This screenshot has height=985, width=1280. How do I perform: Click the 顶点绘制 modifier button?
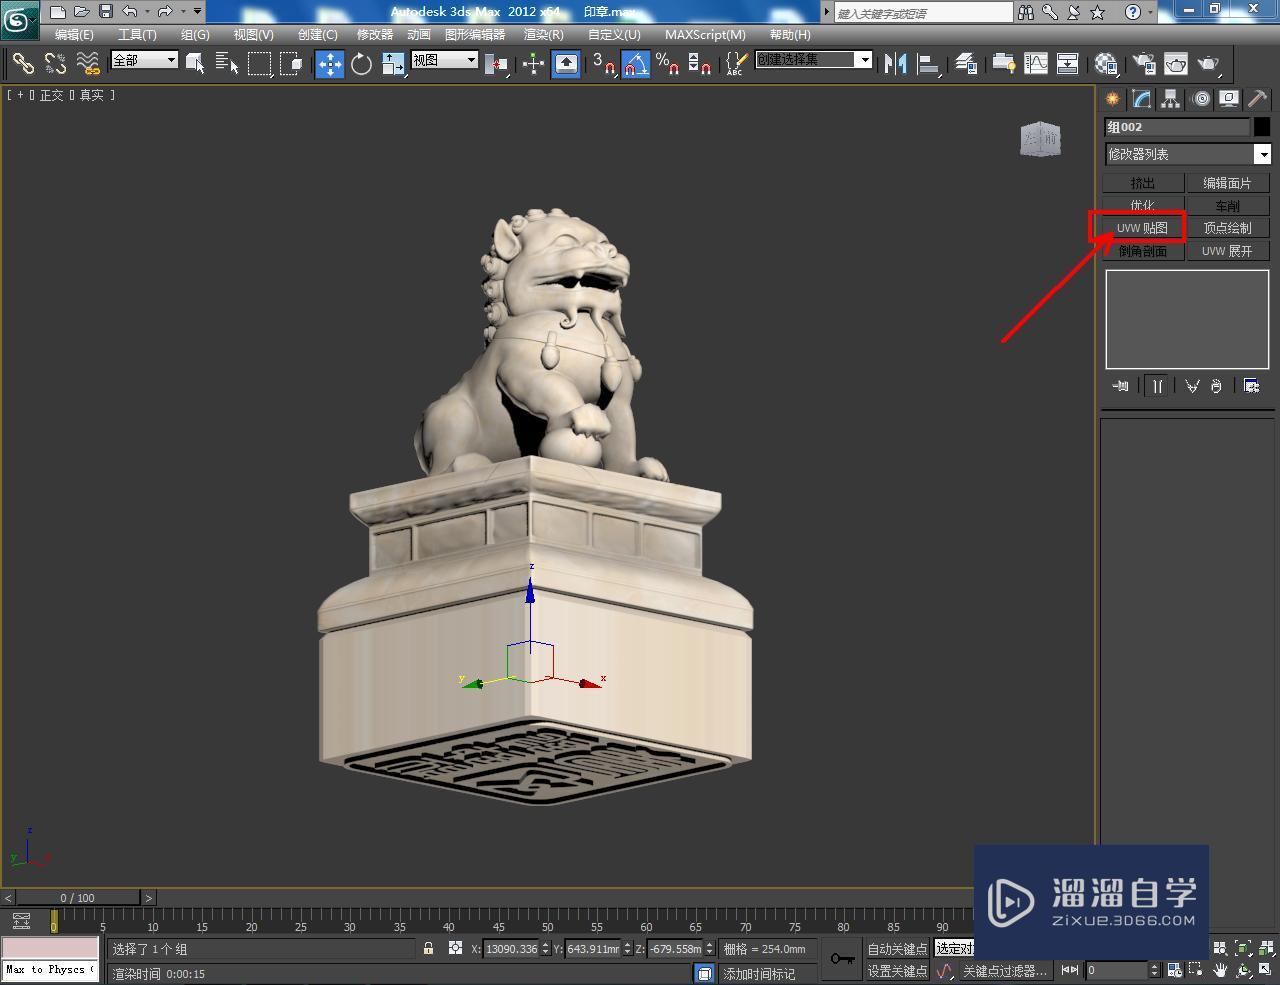[x=1228, y=228]
